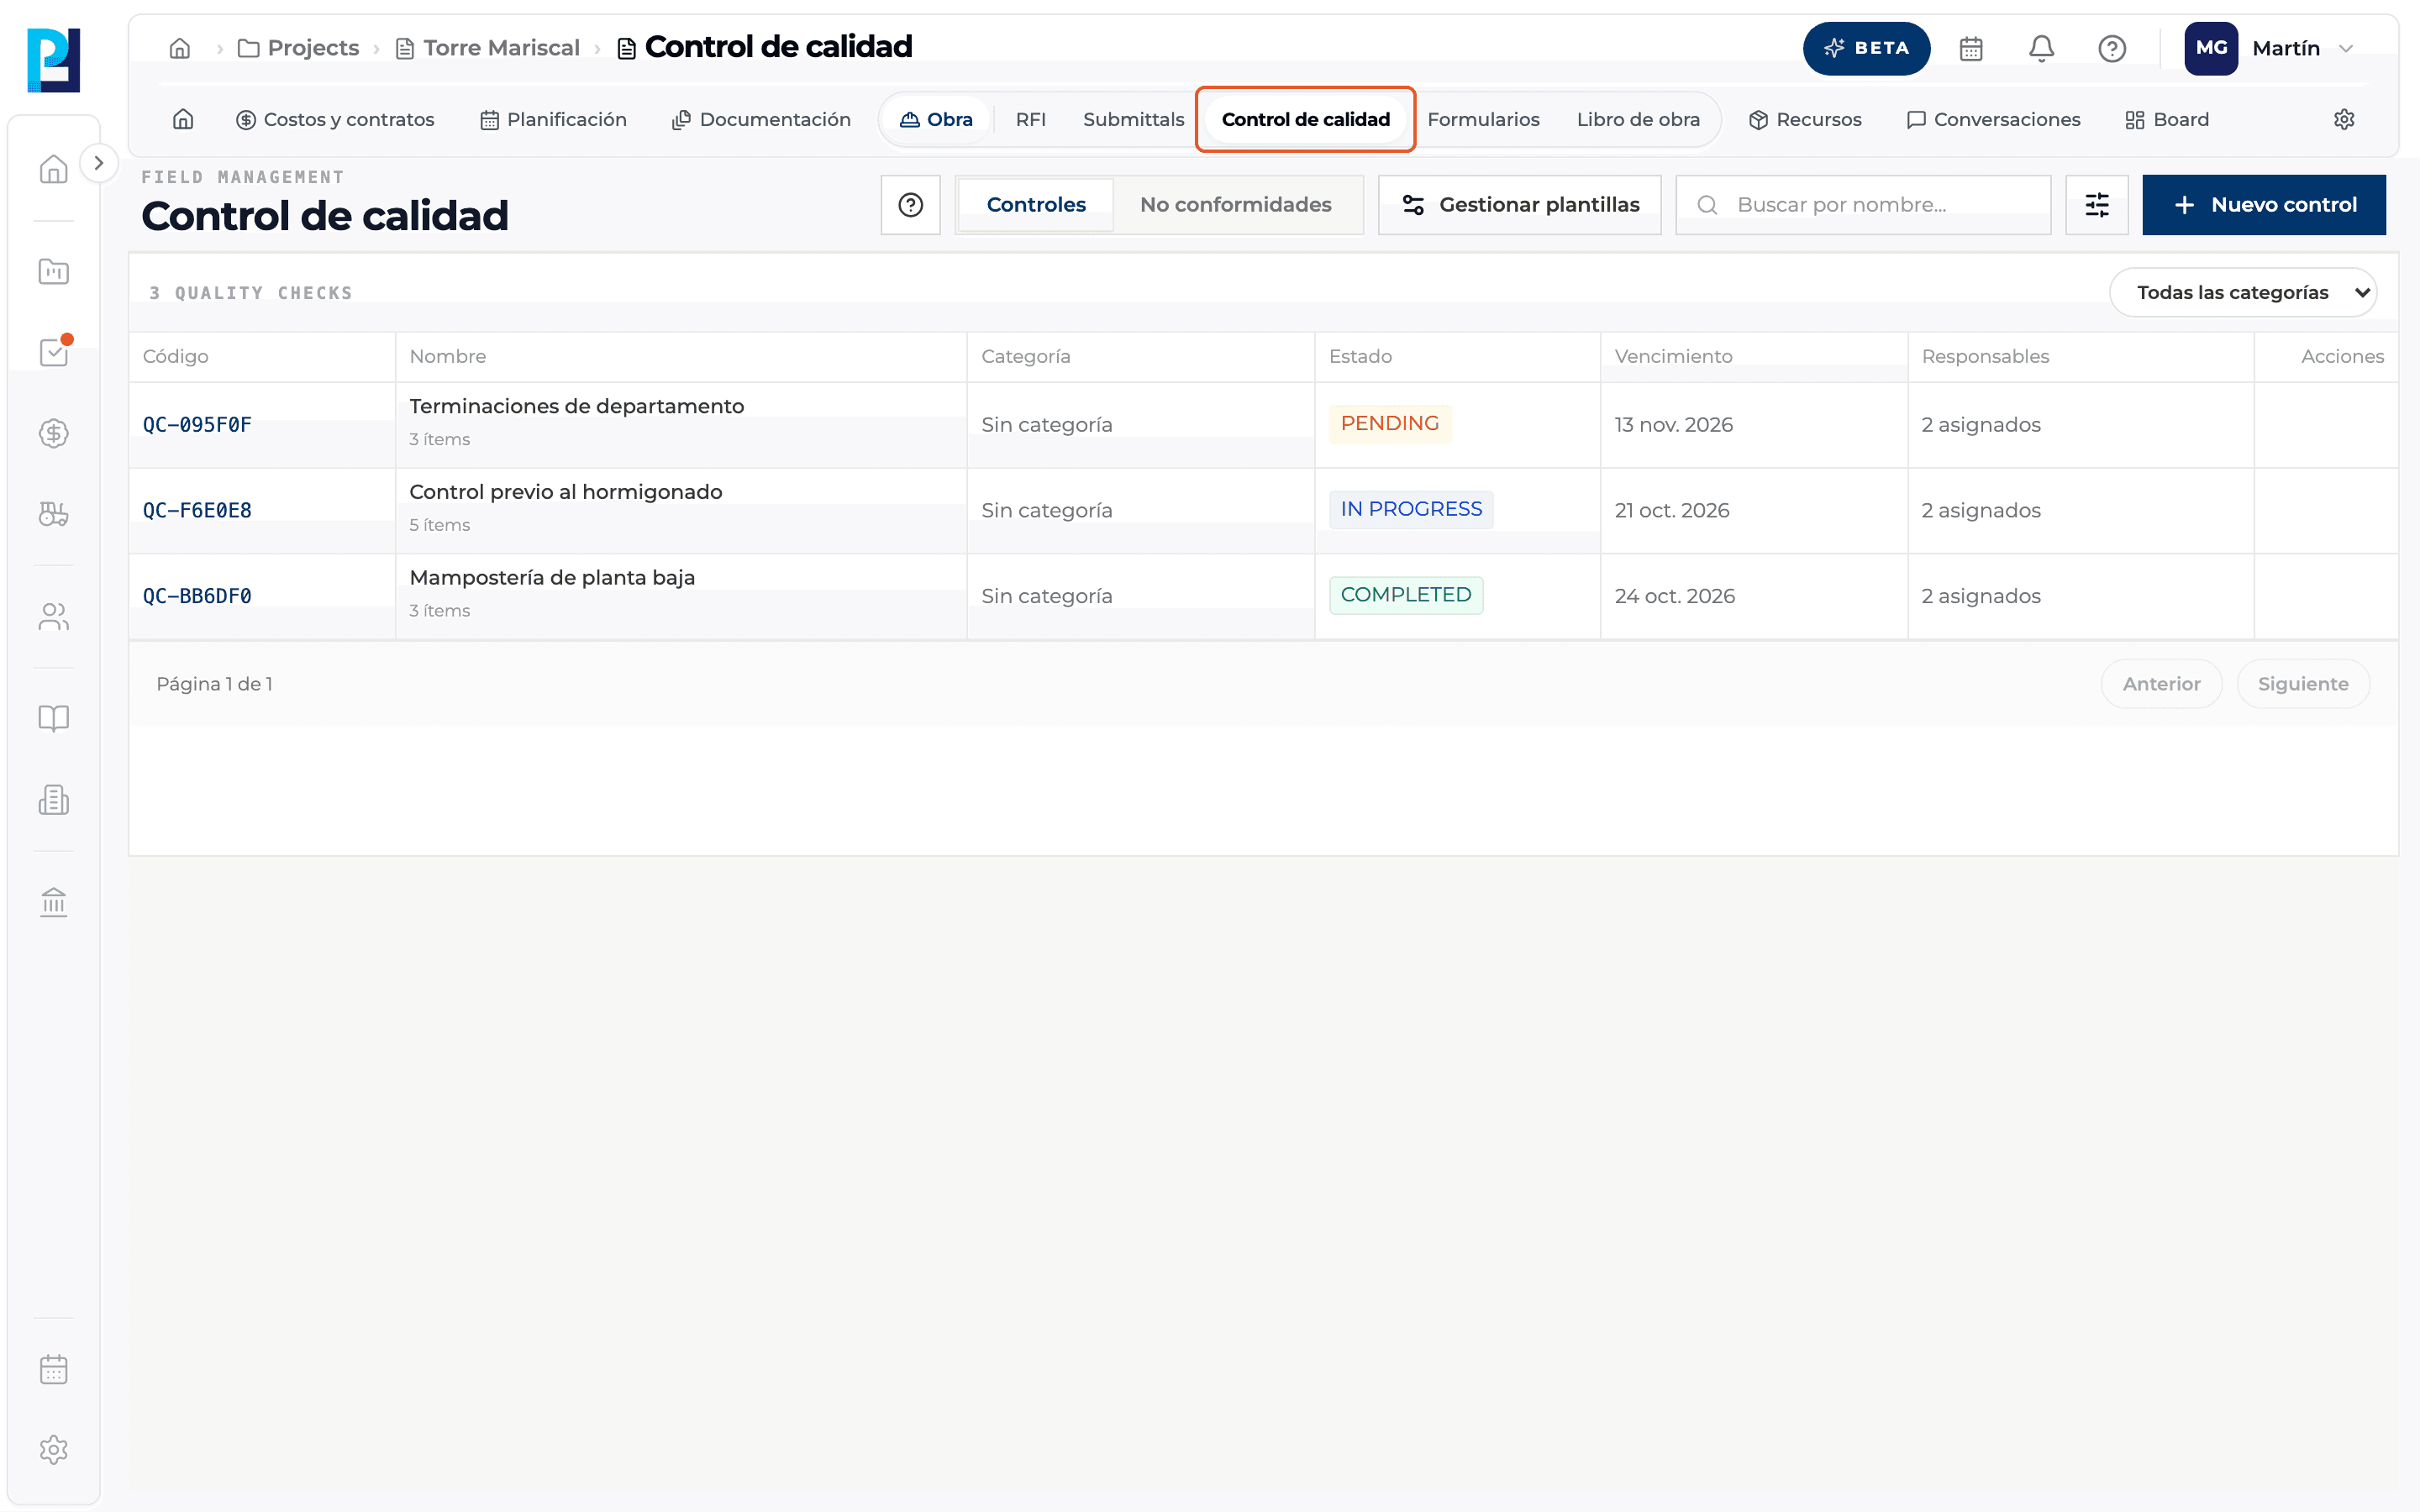Open the sidebar building documents icon
The image size is (2420, 1512).
pyautogui.click(x=53, y=799)
